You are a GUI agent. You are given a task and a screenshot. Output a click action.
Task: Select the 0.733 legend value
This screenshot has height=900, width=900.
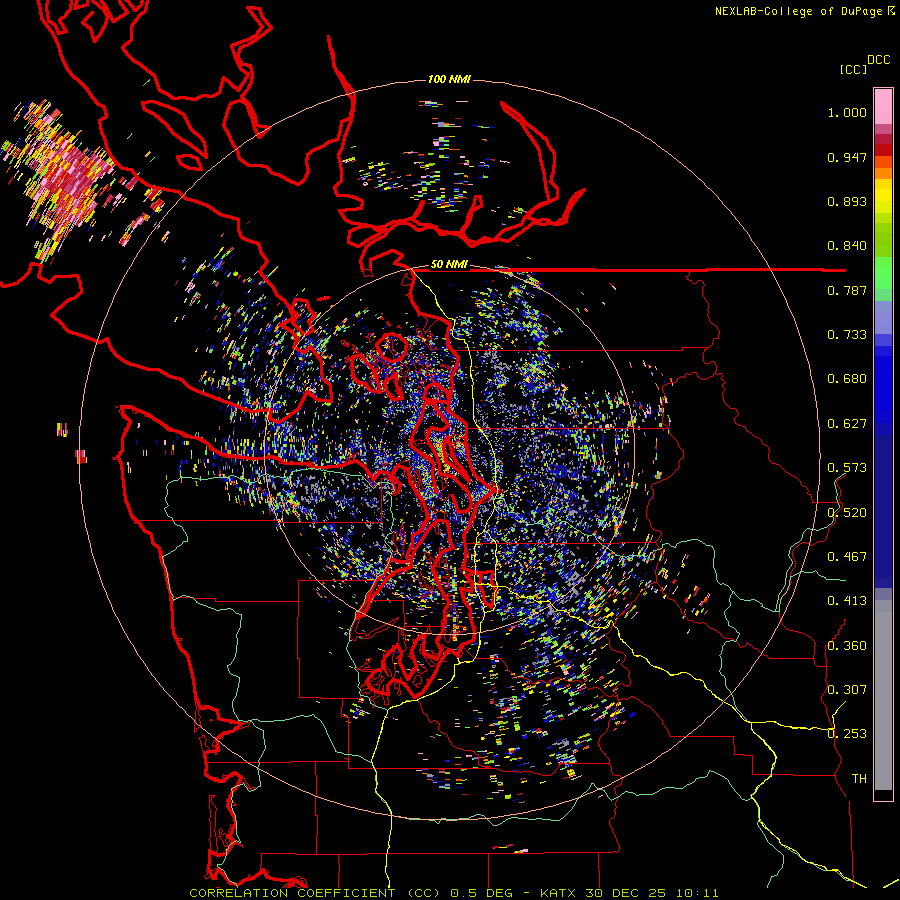[x=847, y=335]
